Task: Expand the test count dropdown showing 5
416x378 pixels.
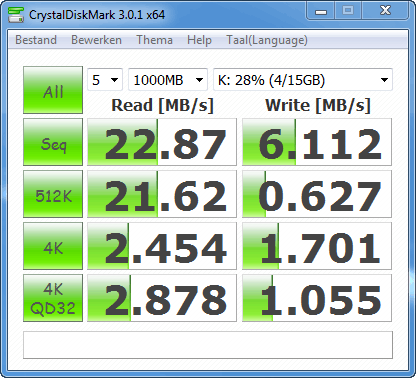Action: [x=105, y=80]
